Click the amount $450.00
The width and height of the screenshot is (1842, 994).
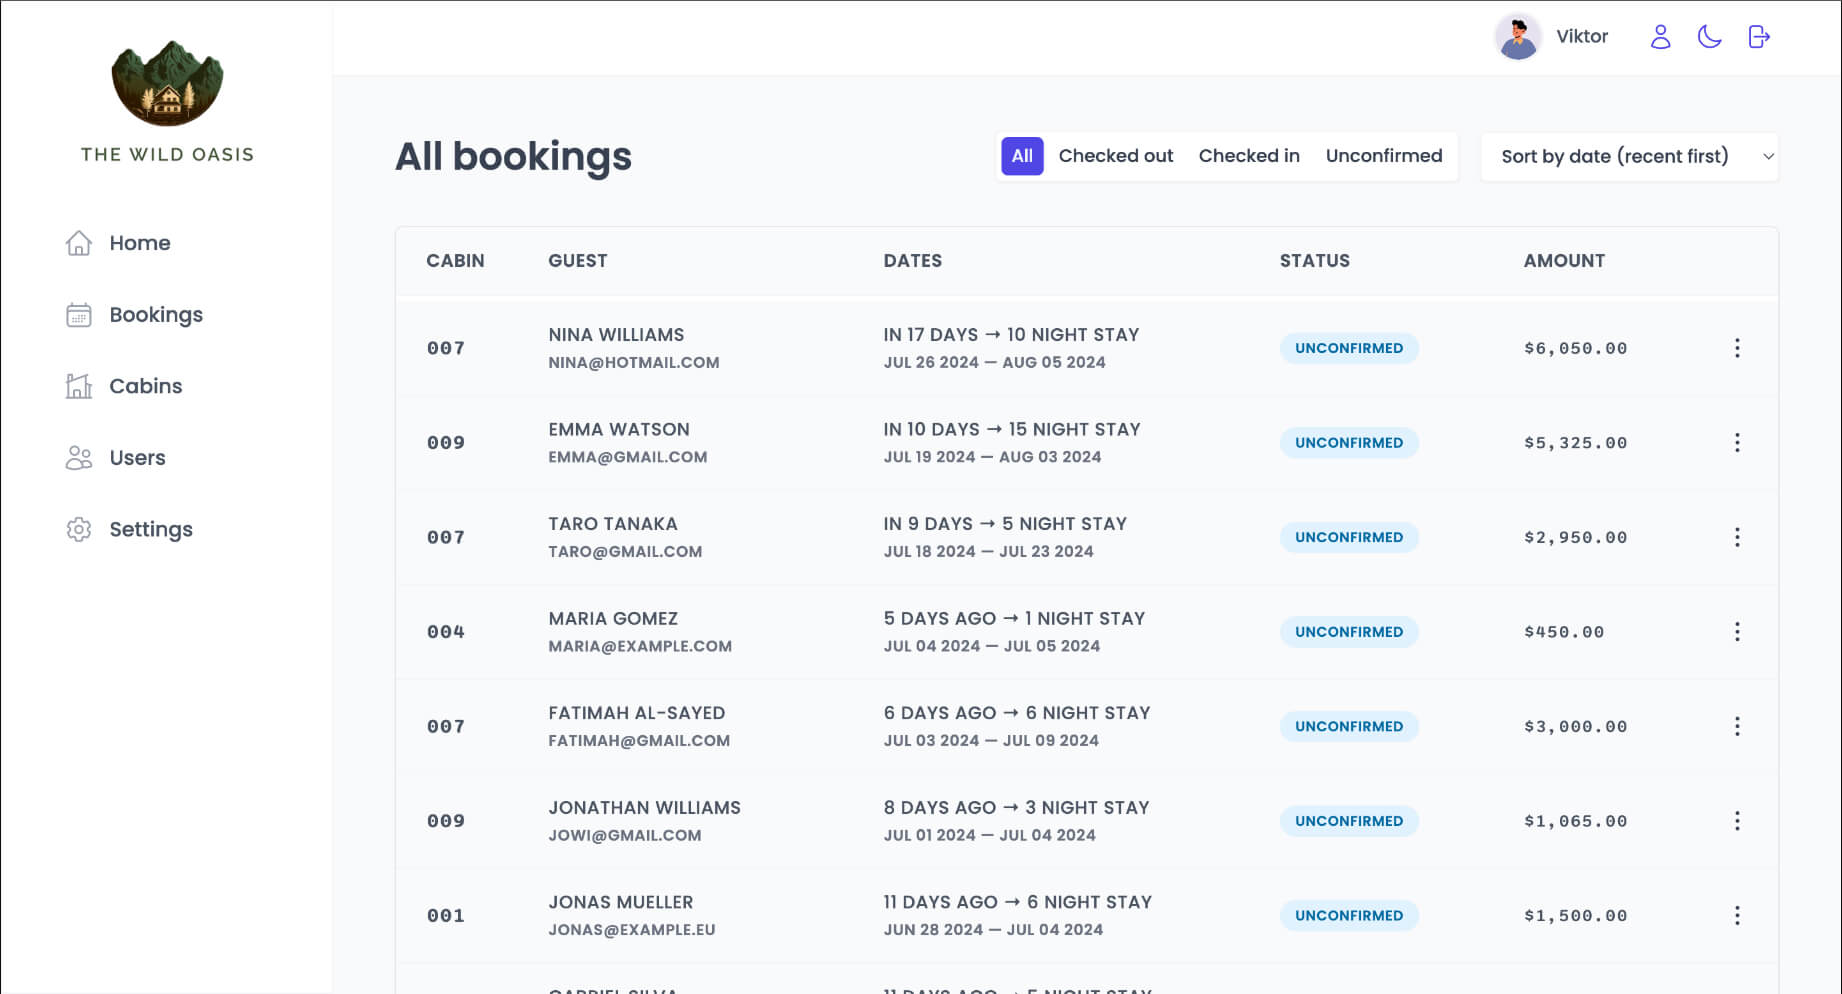[1564, 632]
